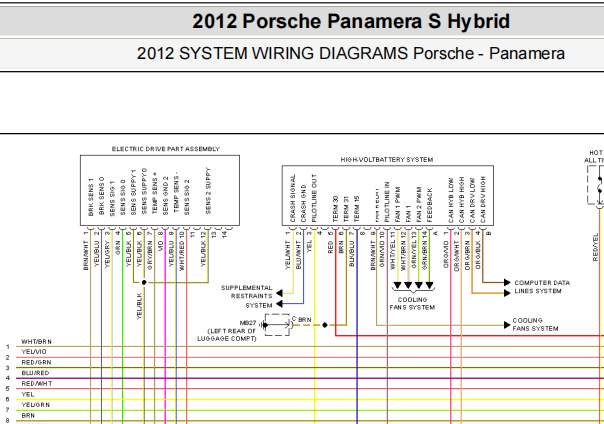Image resolution: width=604 pixels, height=424 pixels.
Task: Select the 'TEMP SENS +' pin label
Action: (155, 195)
